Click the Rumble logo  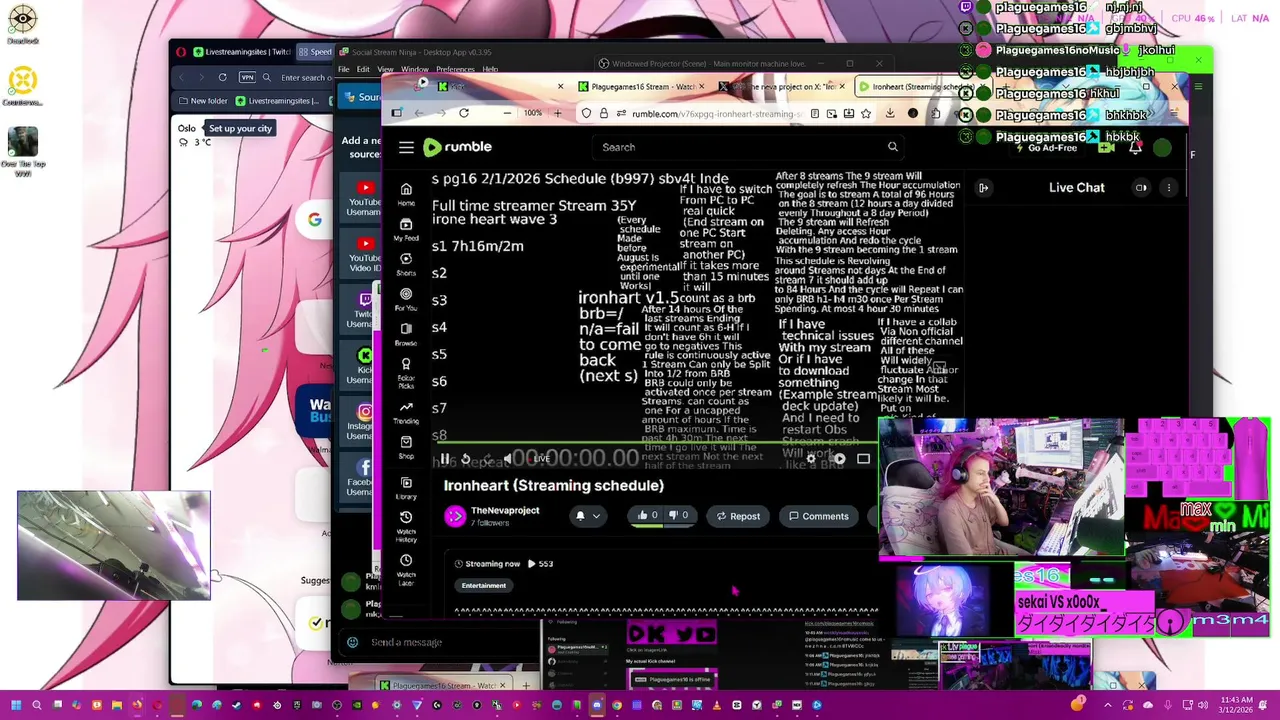[457, 147]
